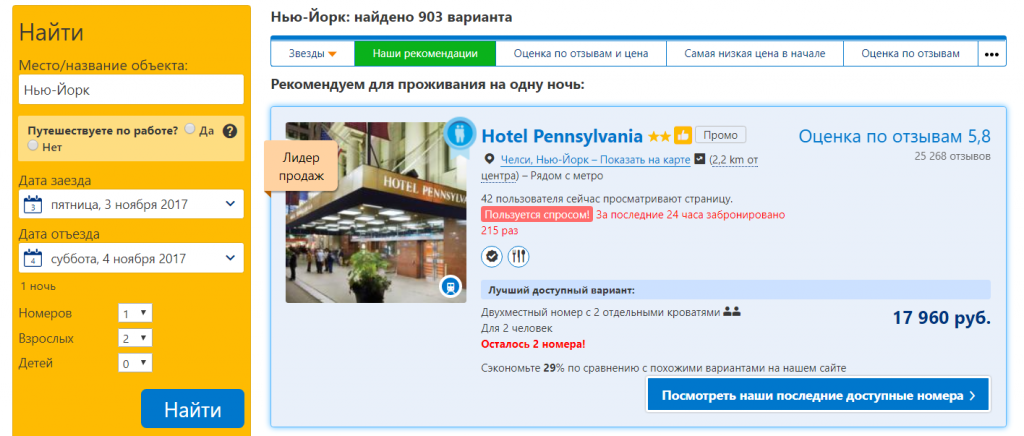
Task: Sort by Самая низкая цена в начале
Action: [755, 54]
